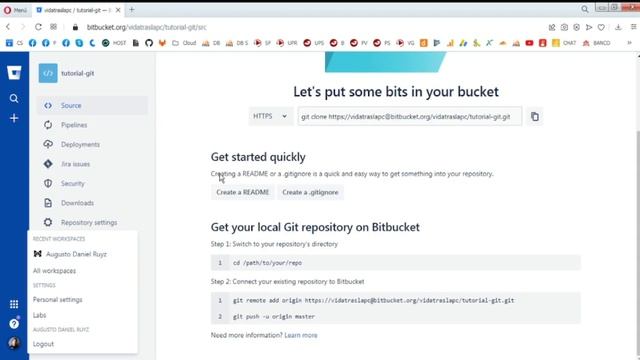Copy the clone command with clipboard icon

535,117
